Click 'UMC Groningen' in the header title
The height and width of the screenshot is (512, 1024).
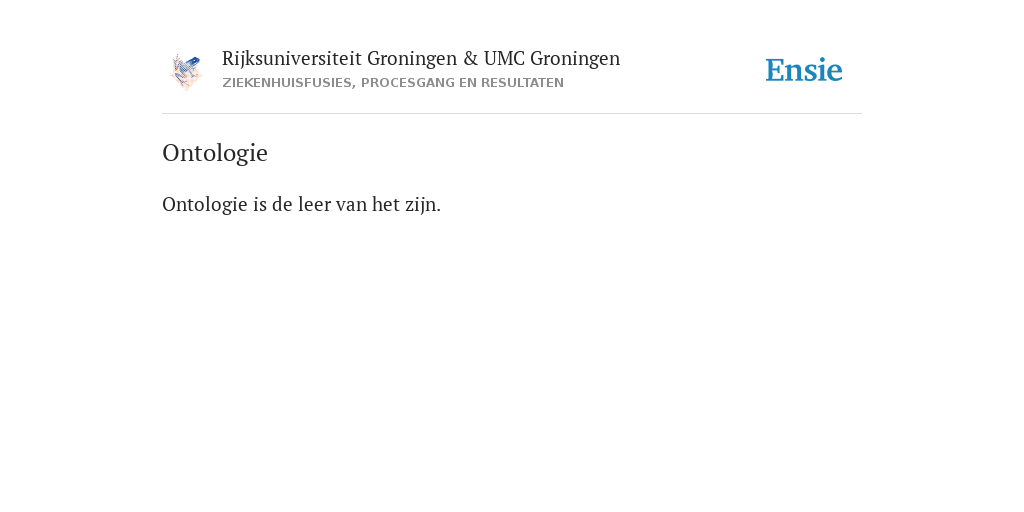552,59
